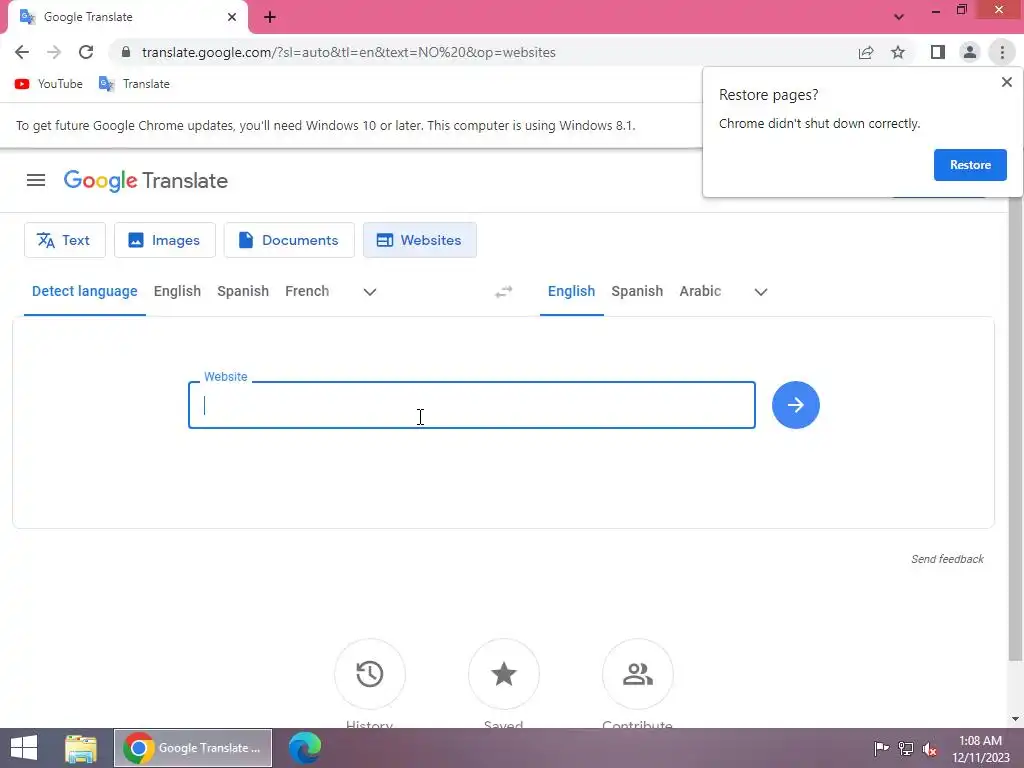The image size is (1024, 768).
Task: Select Spanish as target language
Action: [x=637, y=291]
